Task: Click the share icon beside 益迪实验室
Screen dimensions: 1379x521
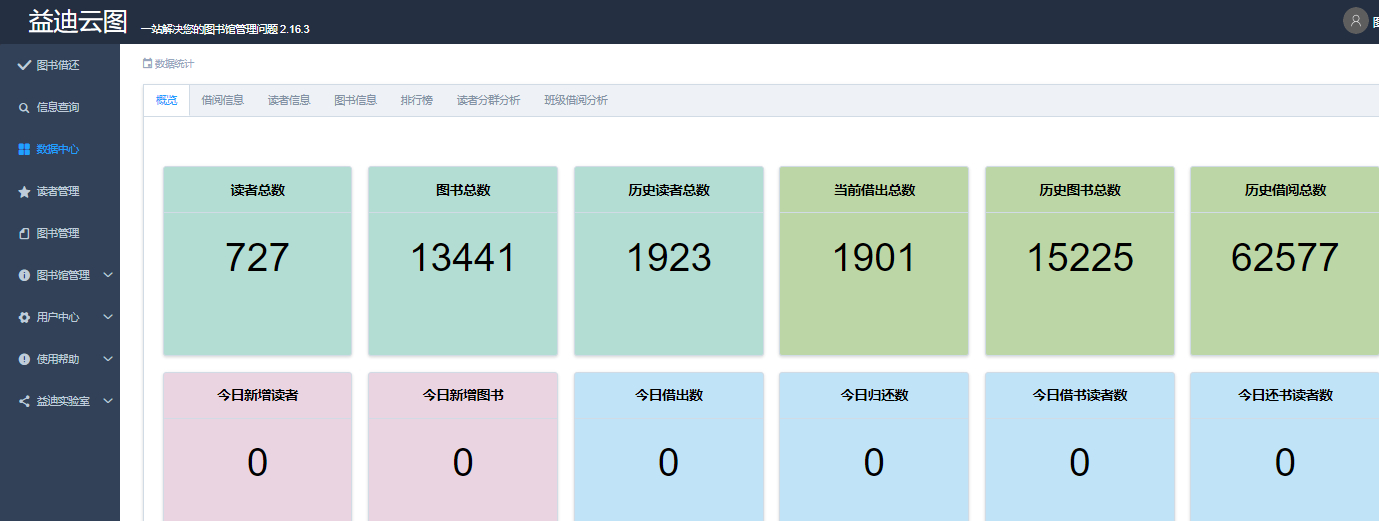Action: click(24, 401)
